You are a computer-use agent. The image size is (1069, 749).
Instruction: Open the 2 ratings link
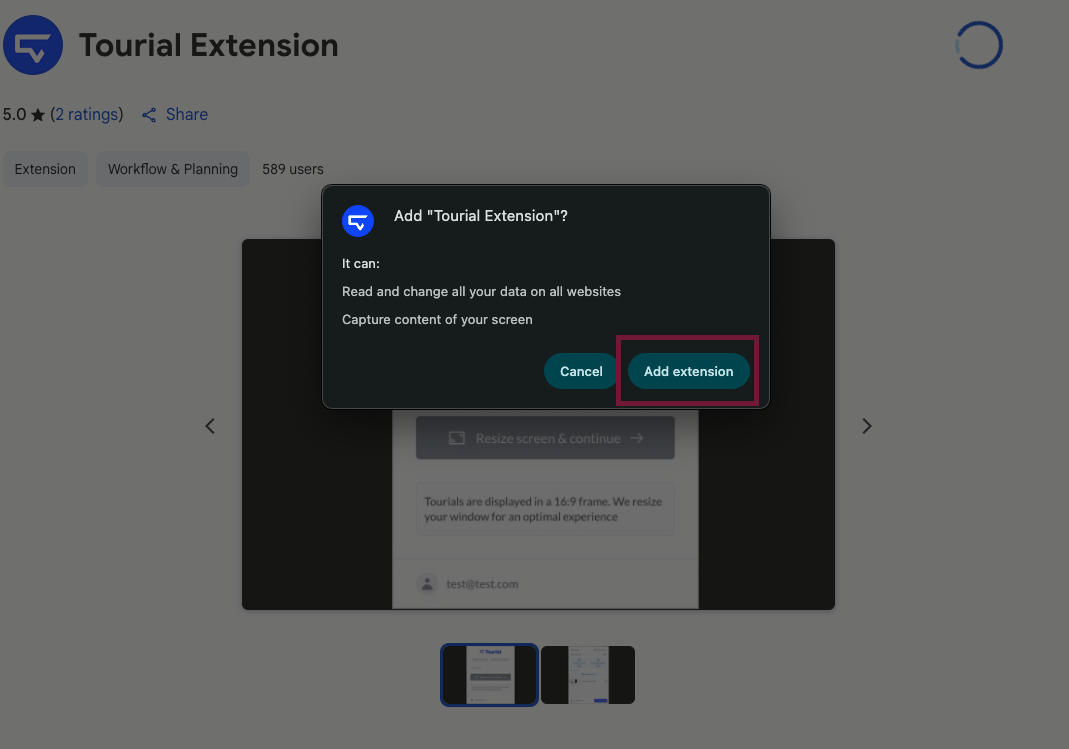click(87, 115)
